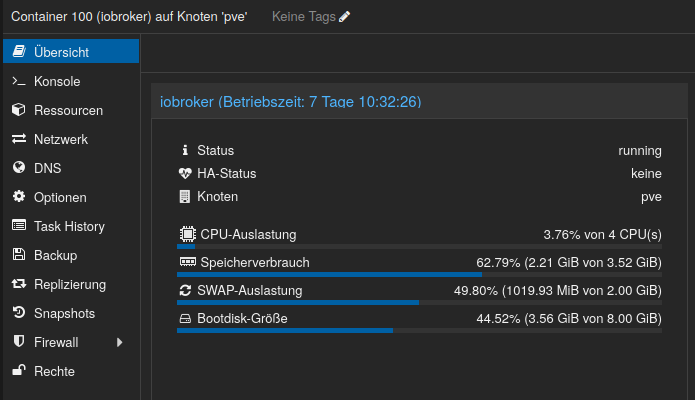
Task: Click the SWAP-Auslastung progress bar
Action: click(x=419, y=302)
